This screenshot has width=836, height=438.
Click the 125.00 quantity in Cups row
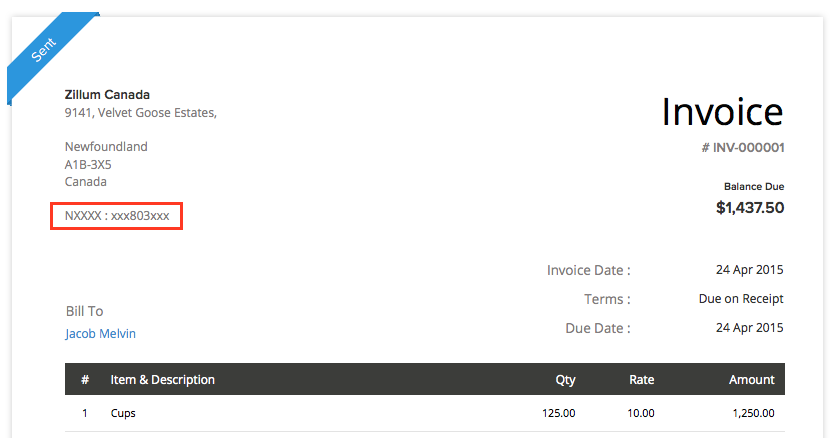tap(557, 413)
